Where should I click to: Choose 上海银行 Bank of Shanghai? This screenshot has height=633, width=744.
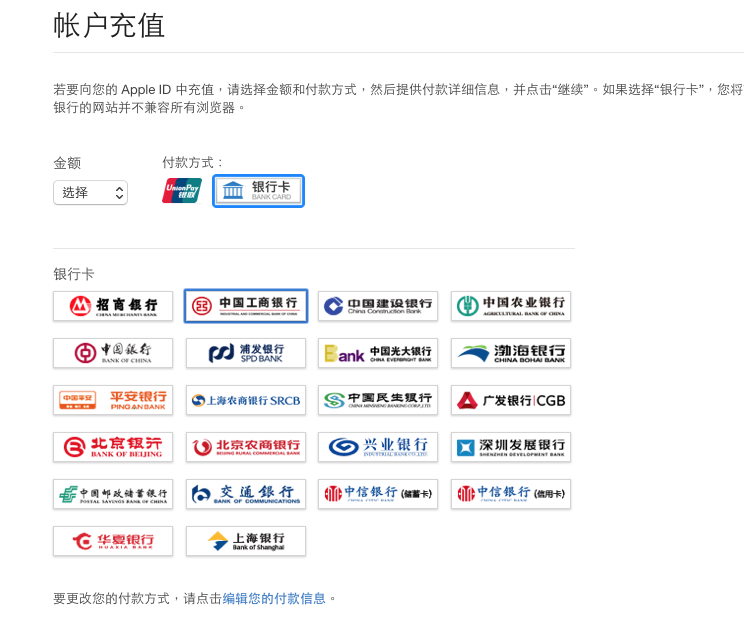click(246, 541)
